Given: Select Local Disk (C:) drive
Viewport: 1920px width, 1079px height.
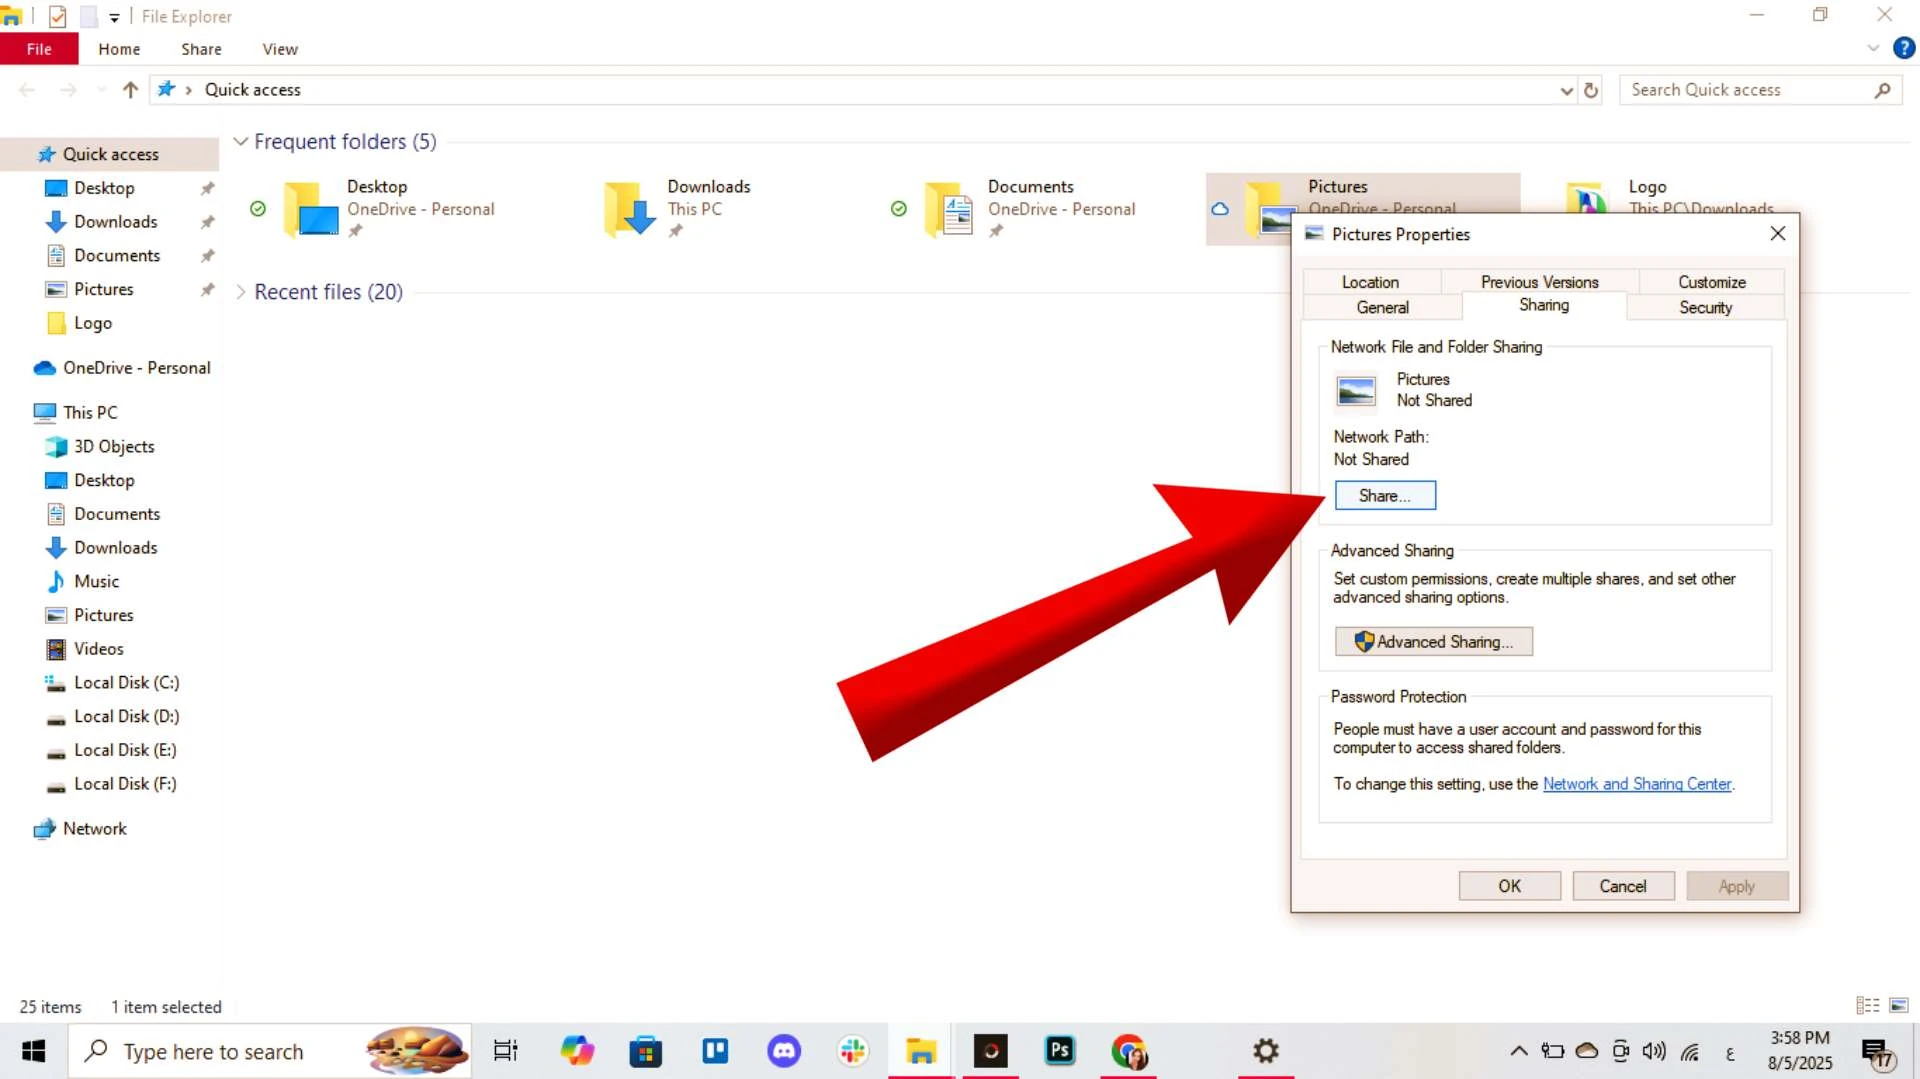Looking at the screenshot, I should (126, 683).
